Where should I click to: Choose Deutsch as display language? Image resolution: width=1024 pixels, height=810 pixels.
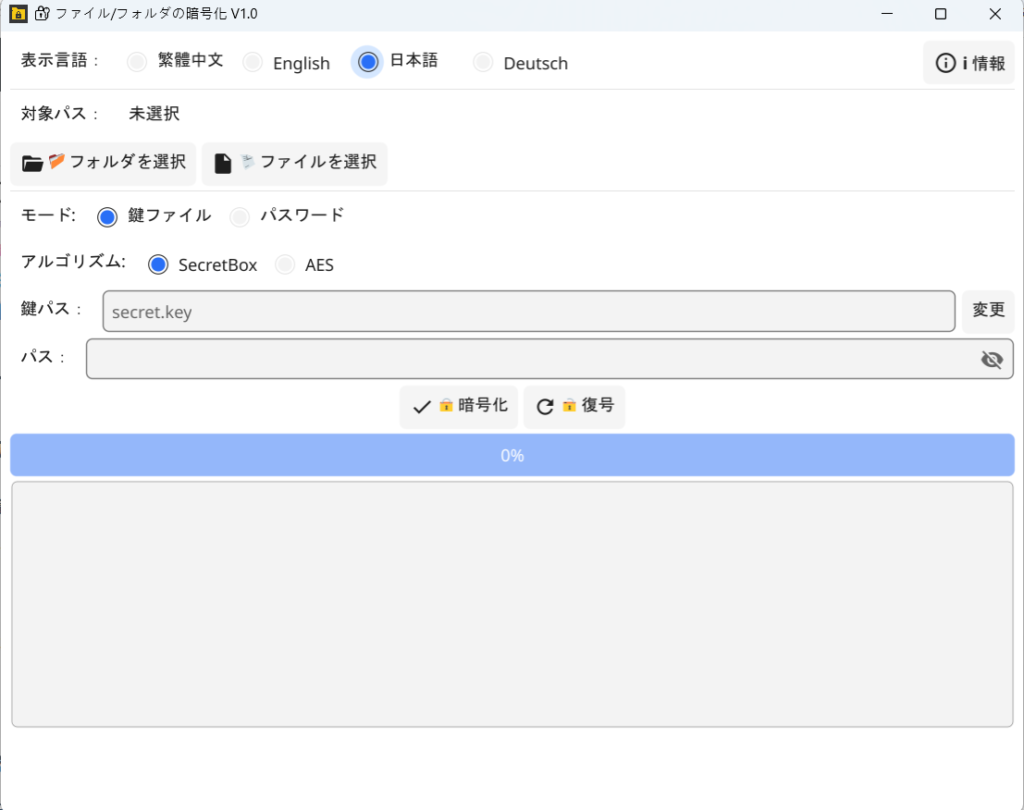(483, 62)
